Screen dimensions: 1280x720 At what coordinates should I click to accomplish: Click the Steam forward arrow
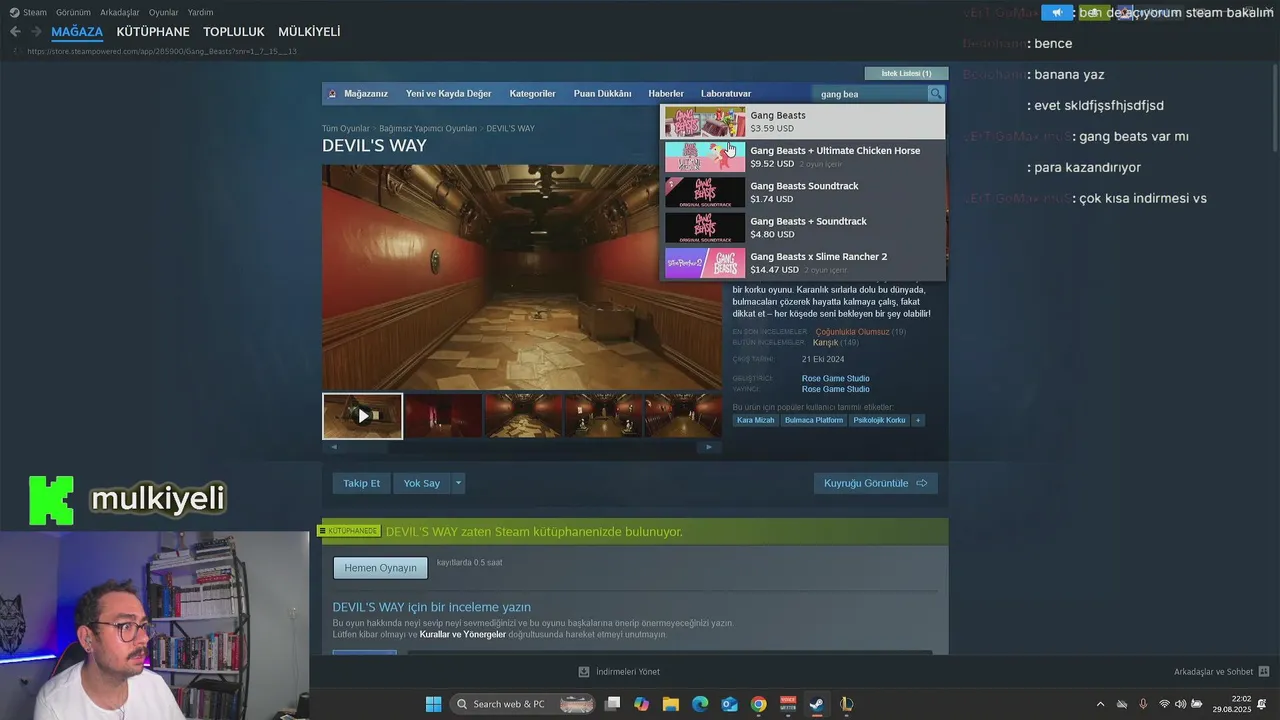pyautogui.click(x=37, y=32)
